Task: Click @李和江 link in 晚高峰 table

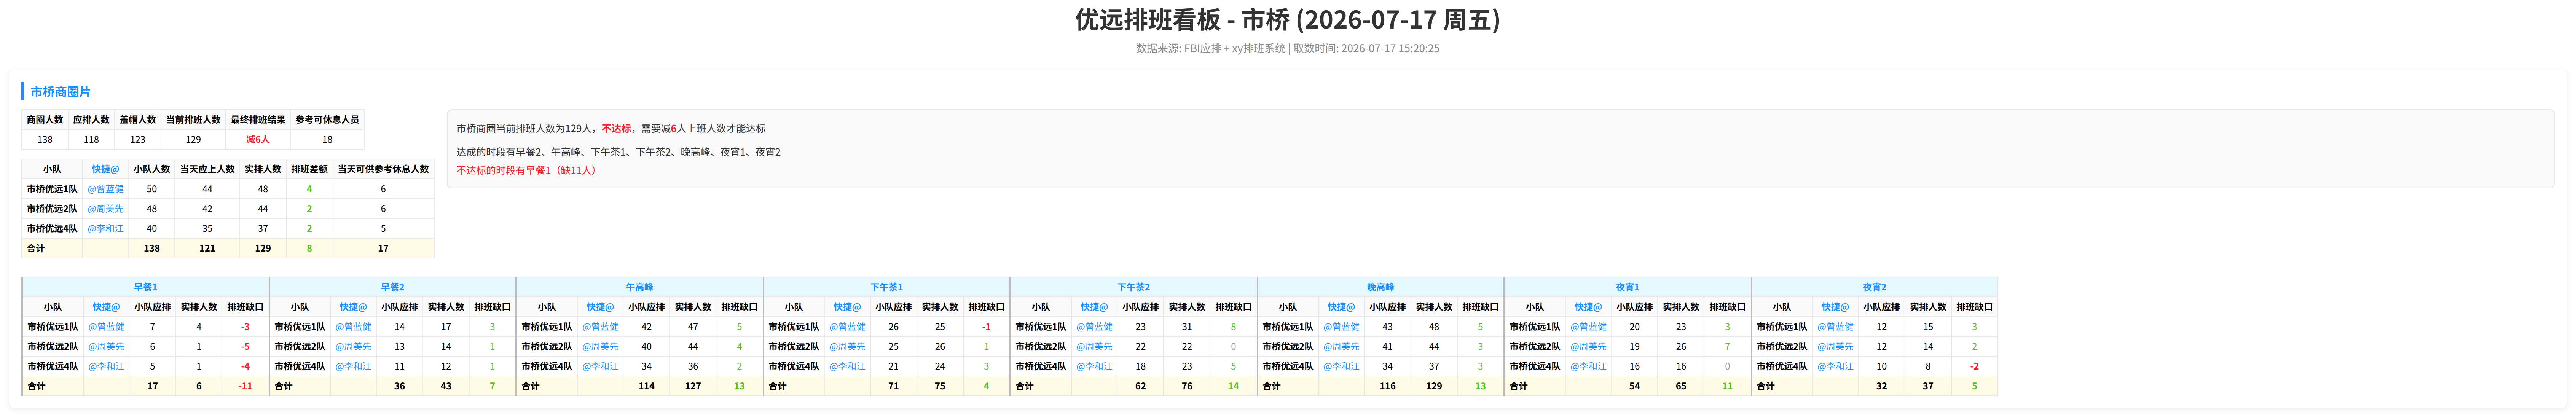Action: click(1341, 367)
